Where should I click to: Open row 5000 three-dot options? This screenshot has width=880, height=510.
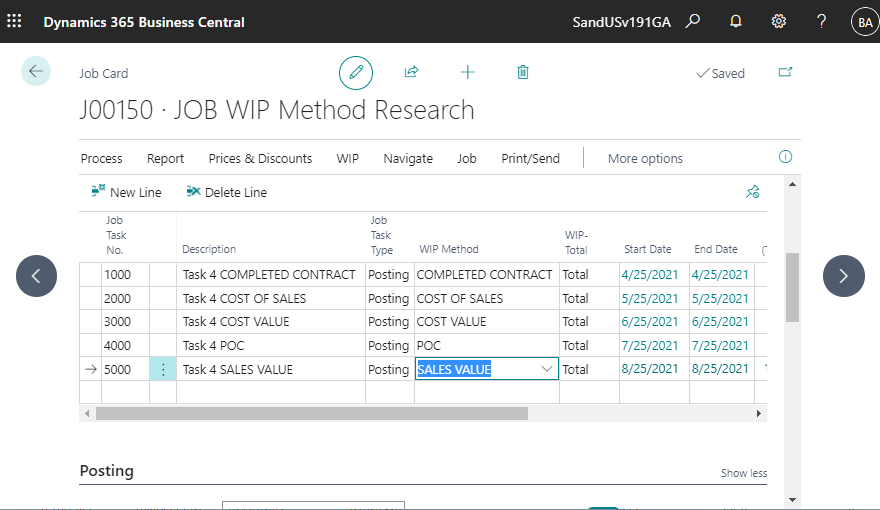point(163,369)
